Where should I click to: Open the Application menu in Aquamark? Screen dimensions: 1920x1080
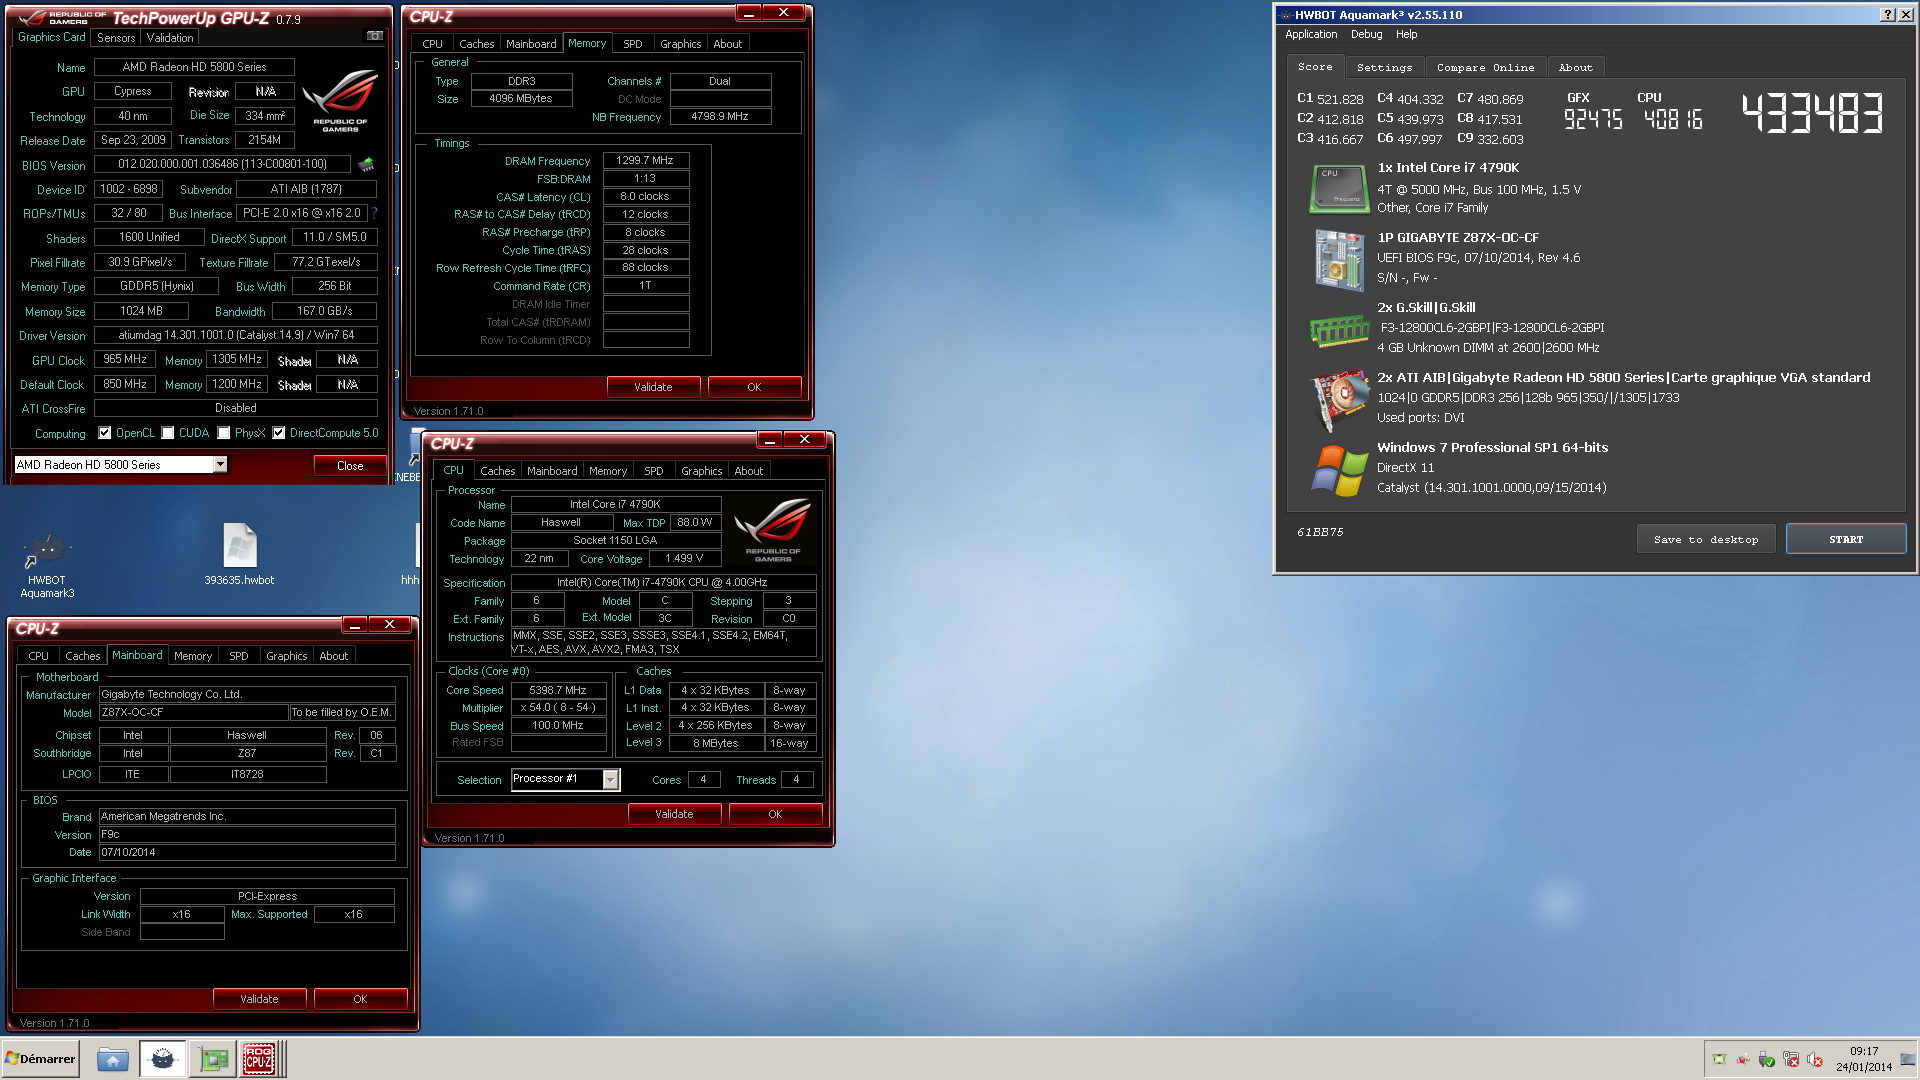pyautogui.click(x=1311, y=35)
